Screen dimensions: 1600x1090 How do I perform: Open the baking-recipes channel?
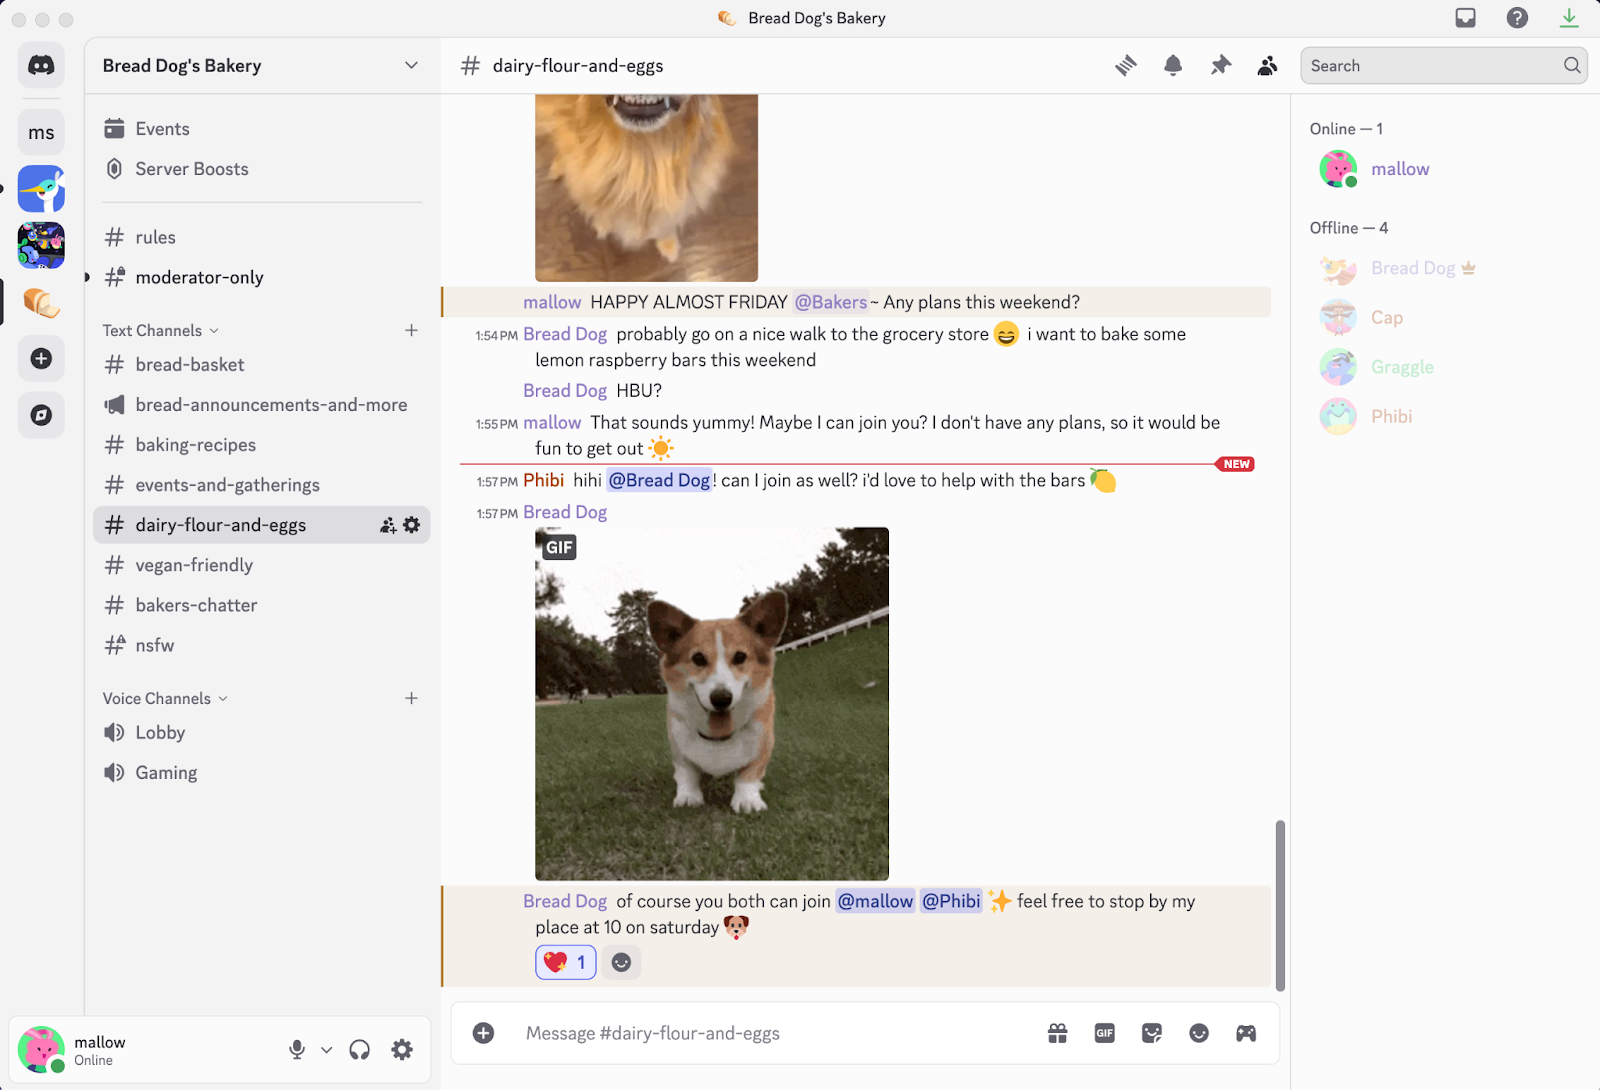pyautogui.click(x=196, y=444)
